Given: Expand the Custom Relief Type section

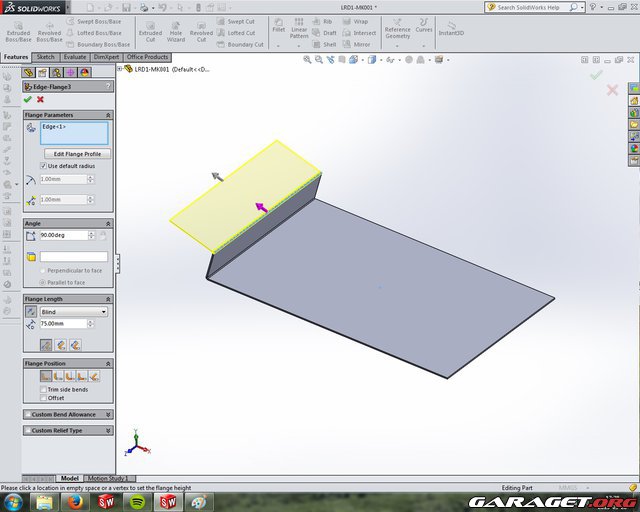Looking at the screenshot, I should point(67,431).
